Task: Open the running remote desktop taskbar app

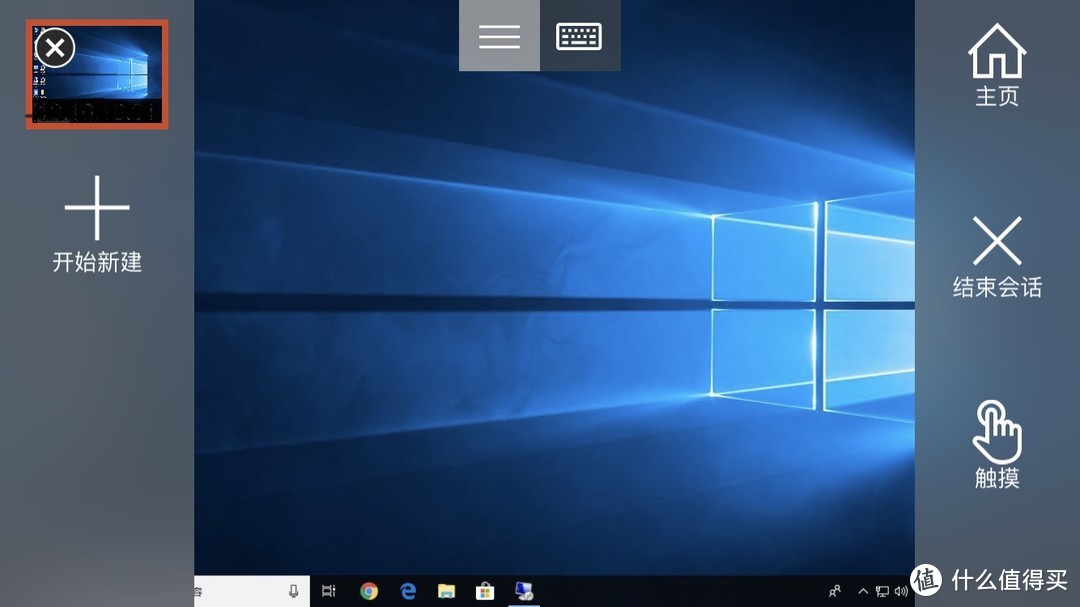Action: pos(523,591)
